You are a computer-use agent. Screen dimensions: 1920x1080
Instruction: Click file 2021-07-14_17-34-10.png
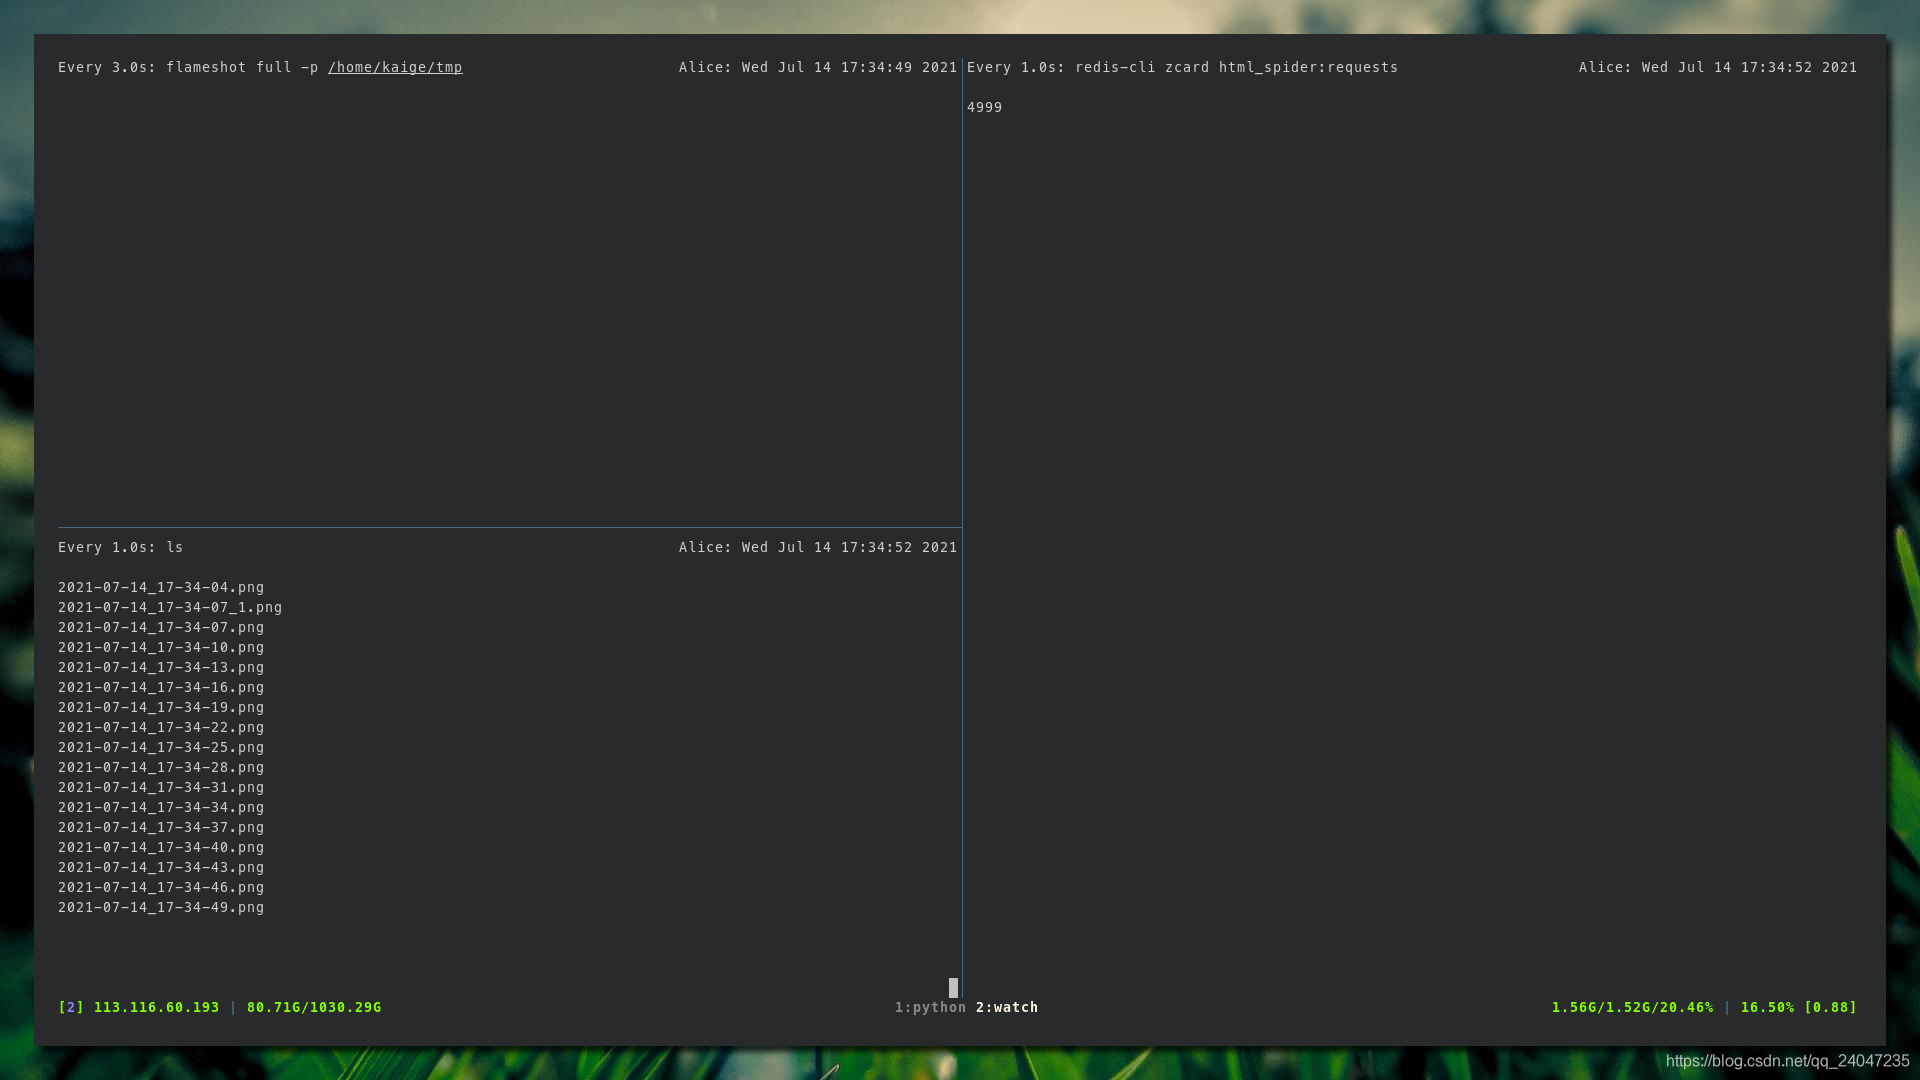[161, 647]
